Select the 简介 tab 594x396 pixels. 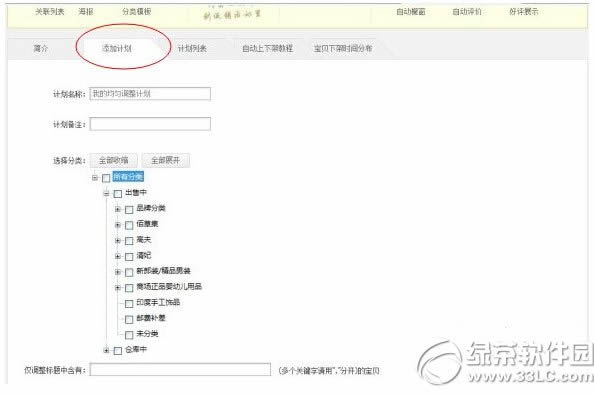[x=41, y=48]
